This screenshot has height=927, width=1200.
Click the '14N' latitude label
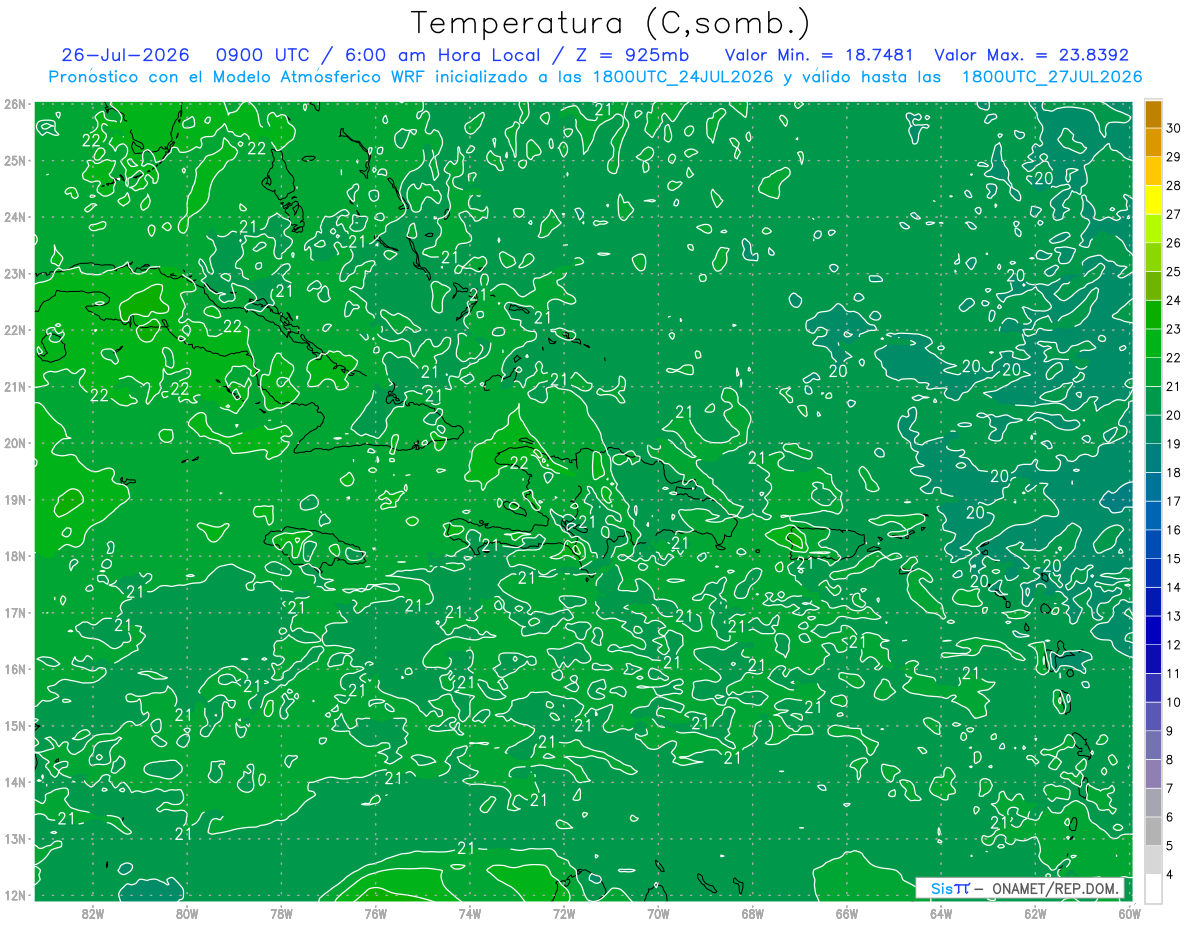coord(15,782)
